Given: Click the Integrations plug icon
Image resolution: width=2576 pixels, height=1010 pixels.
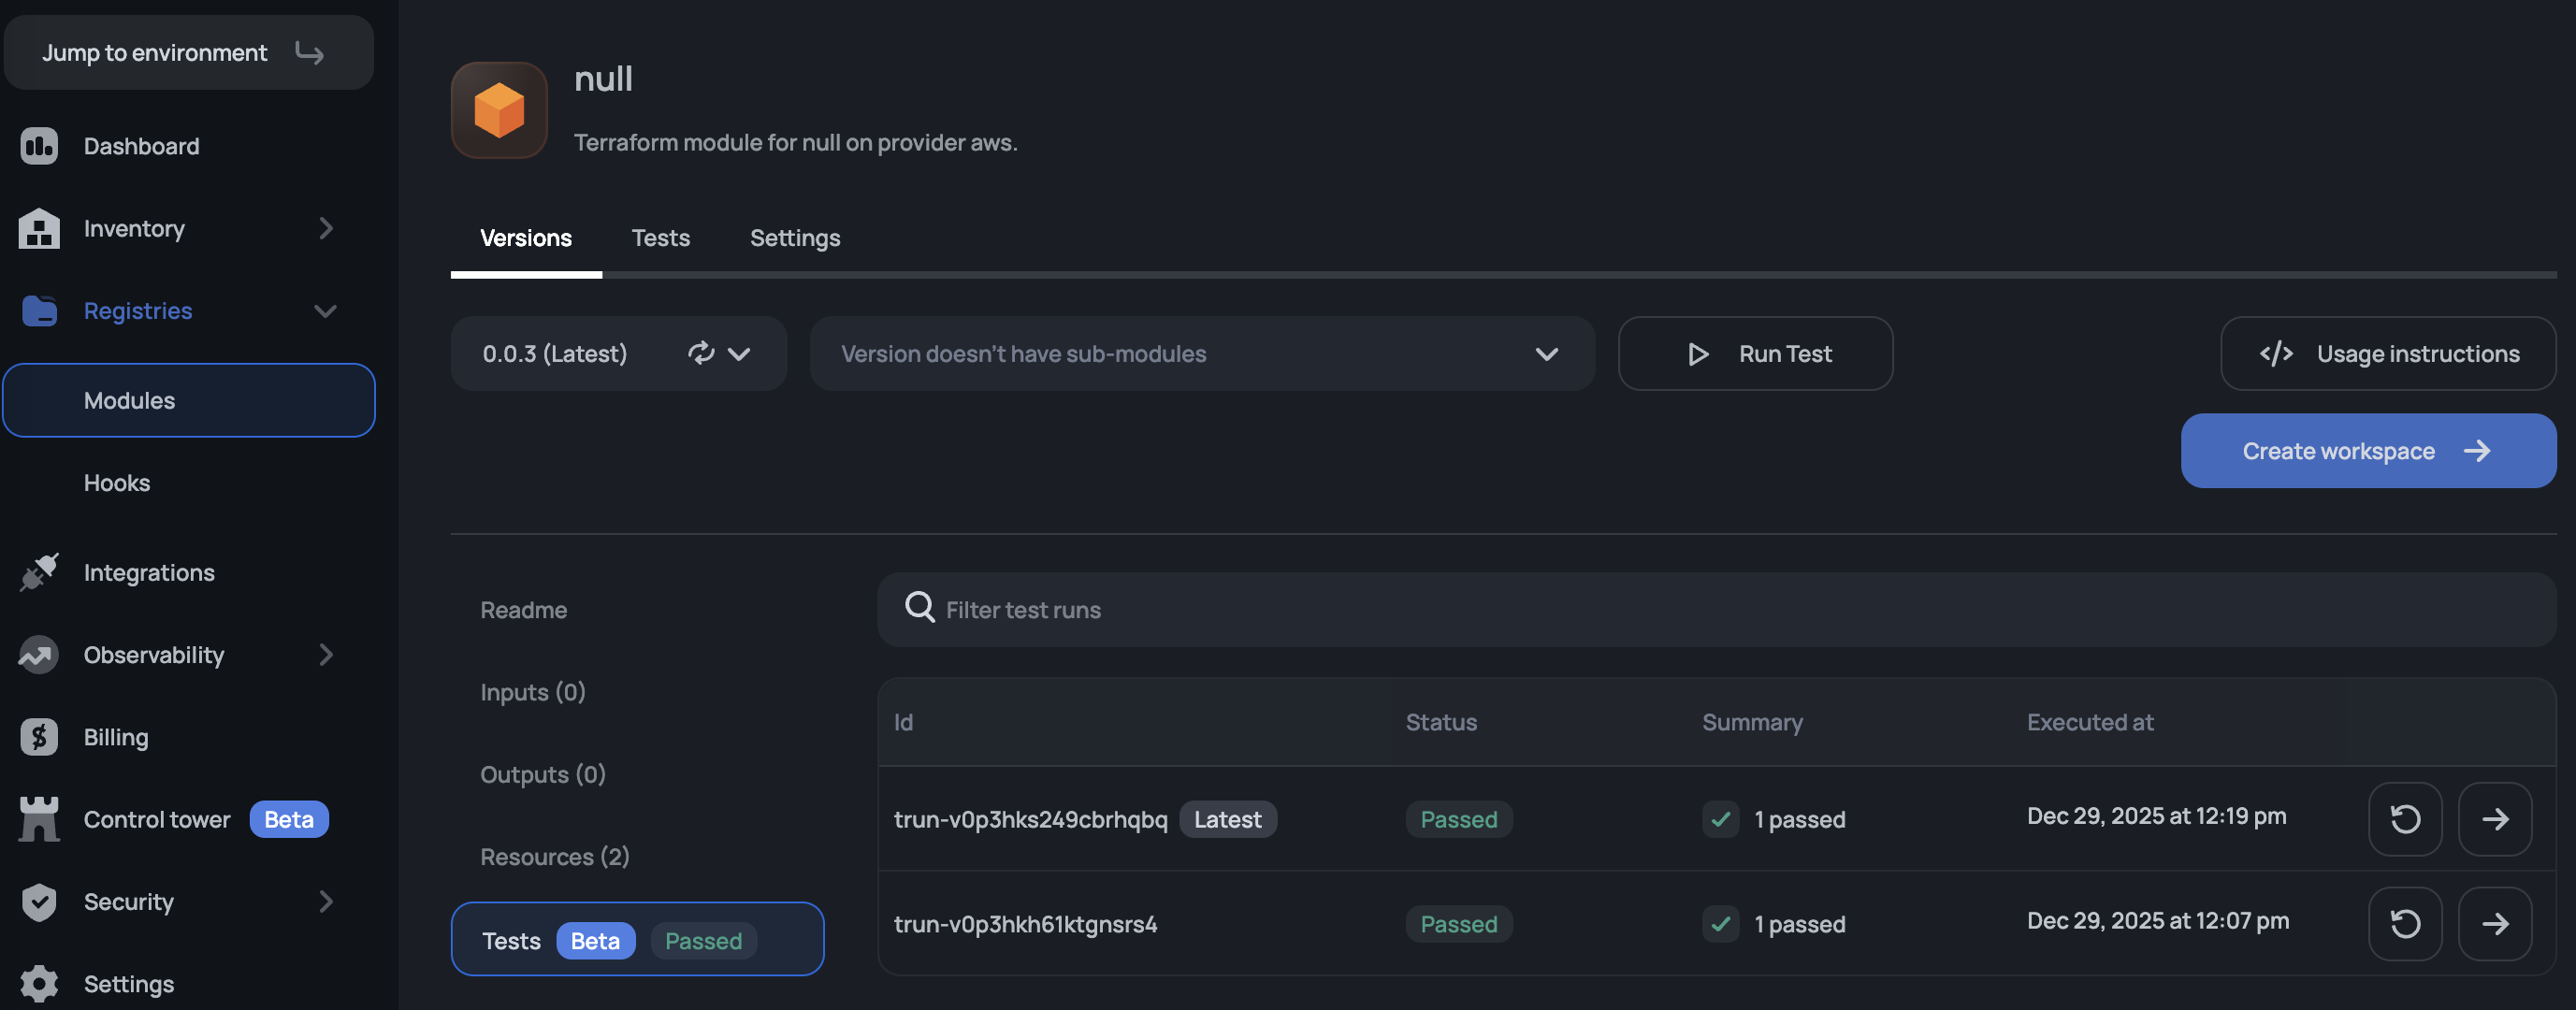Looking at the screenshot, I should point(39,572).
